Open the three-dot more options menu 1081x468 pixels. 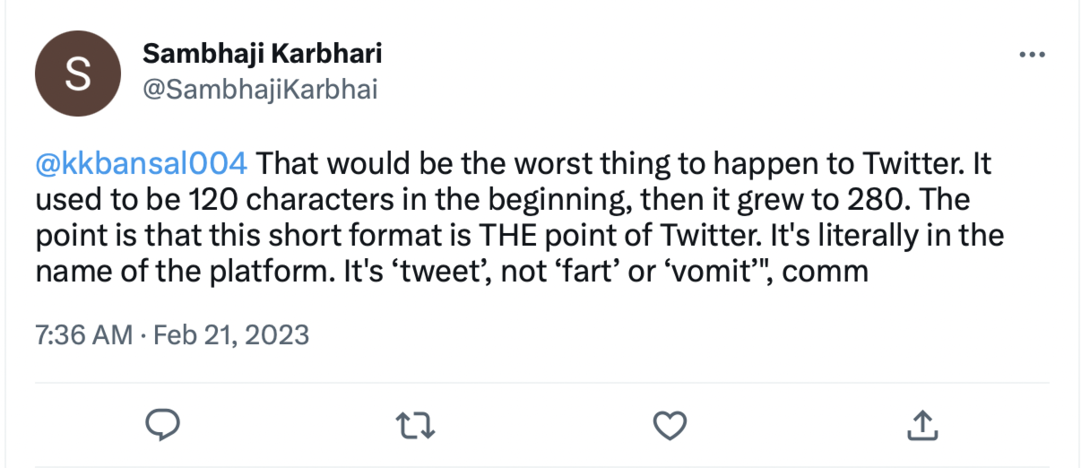pos(1033,53)
